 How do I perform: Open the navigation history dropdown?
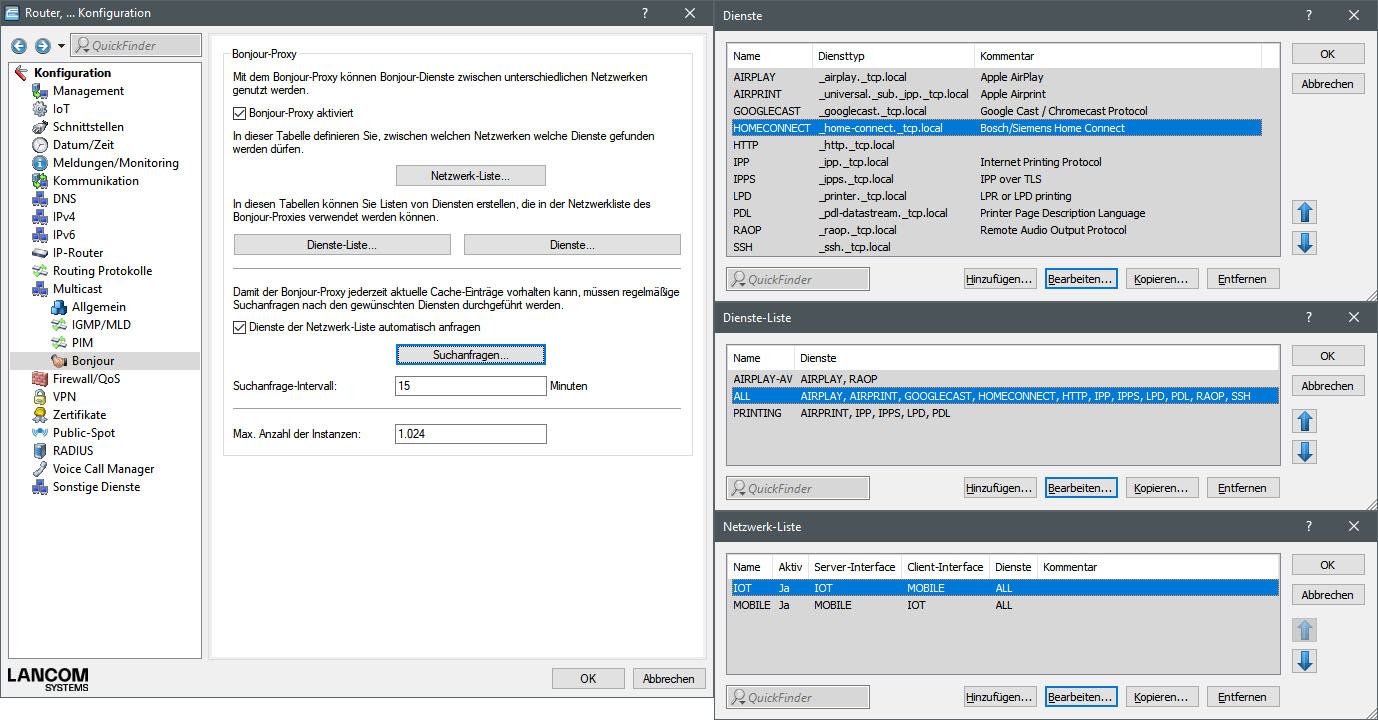pyautogui.click(x=60, y=45)
